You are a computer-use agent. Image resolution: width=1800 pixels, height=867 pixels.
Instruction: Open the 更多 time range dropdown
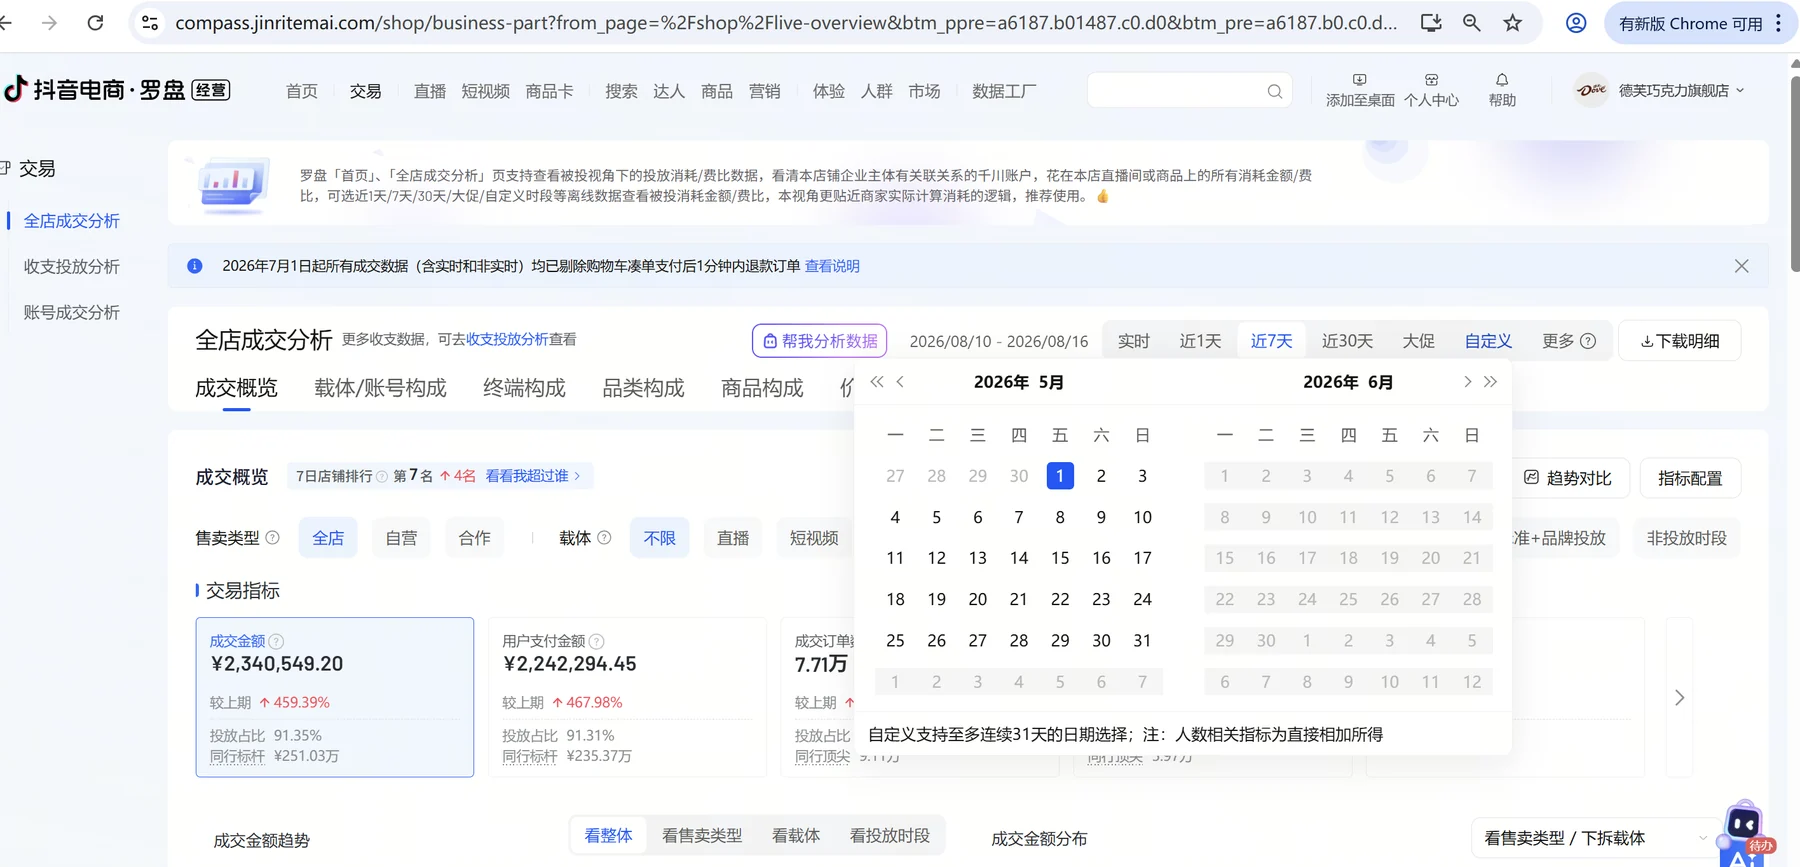1568,341
